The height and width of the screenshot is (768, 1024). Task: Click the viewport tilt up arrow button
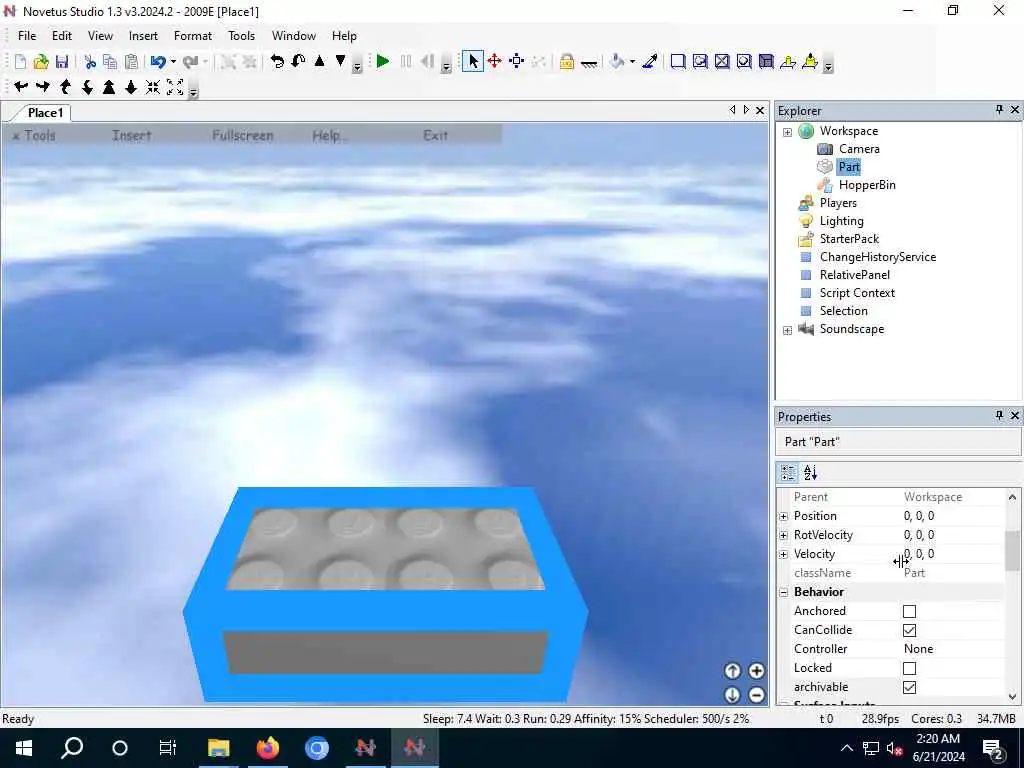[x=732, y=671]
